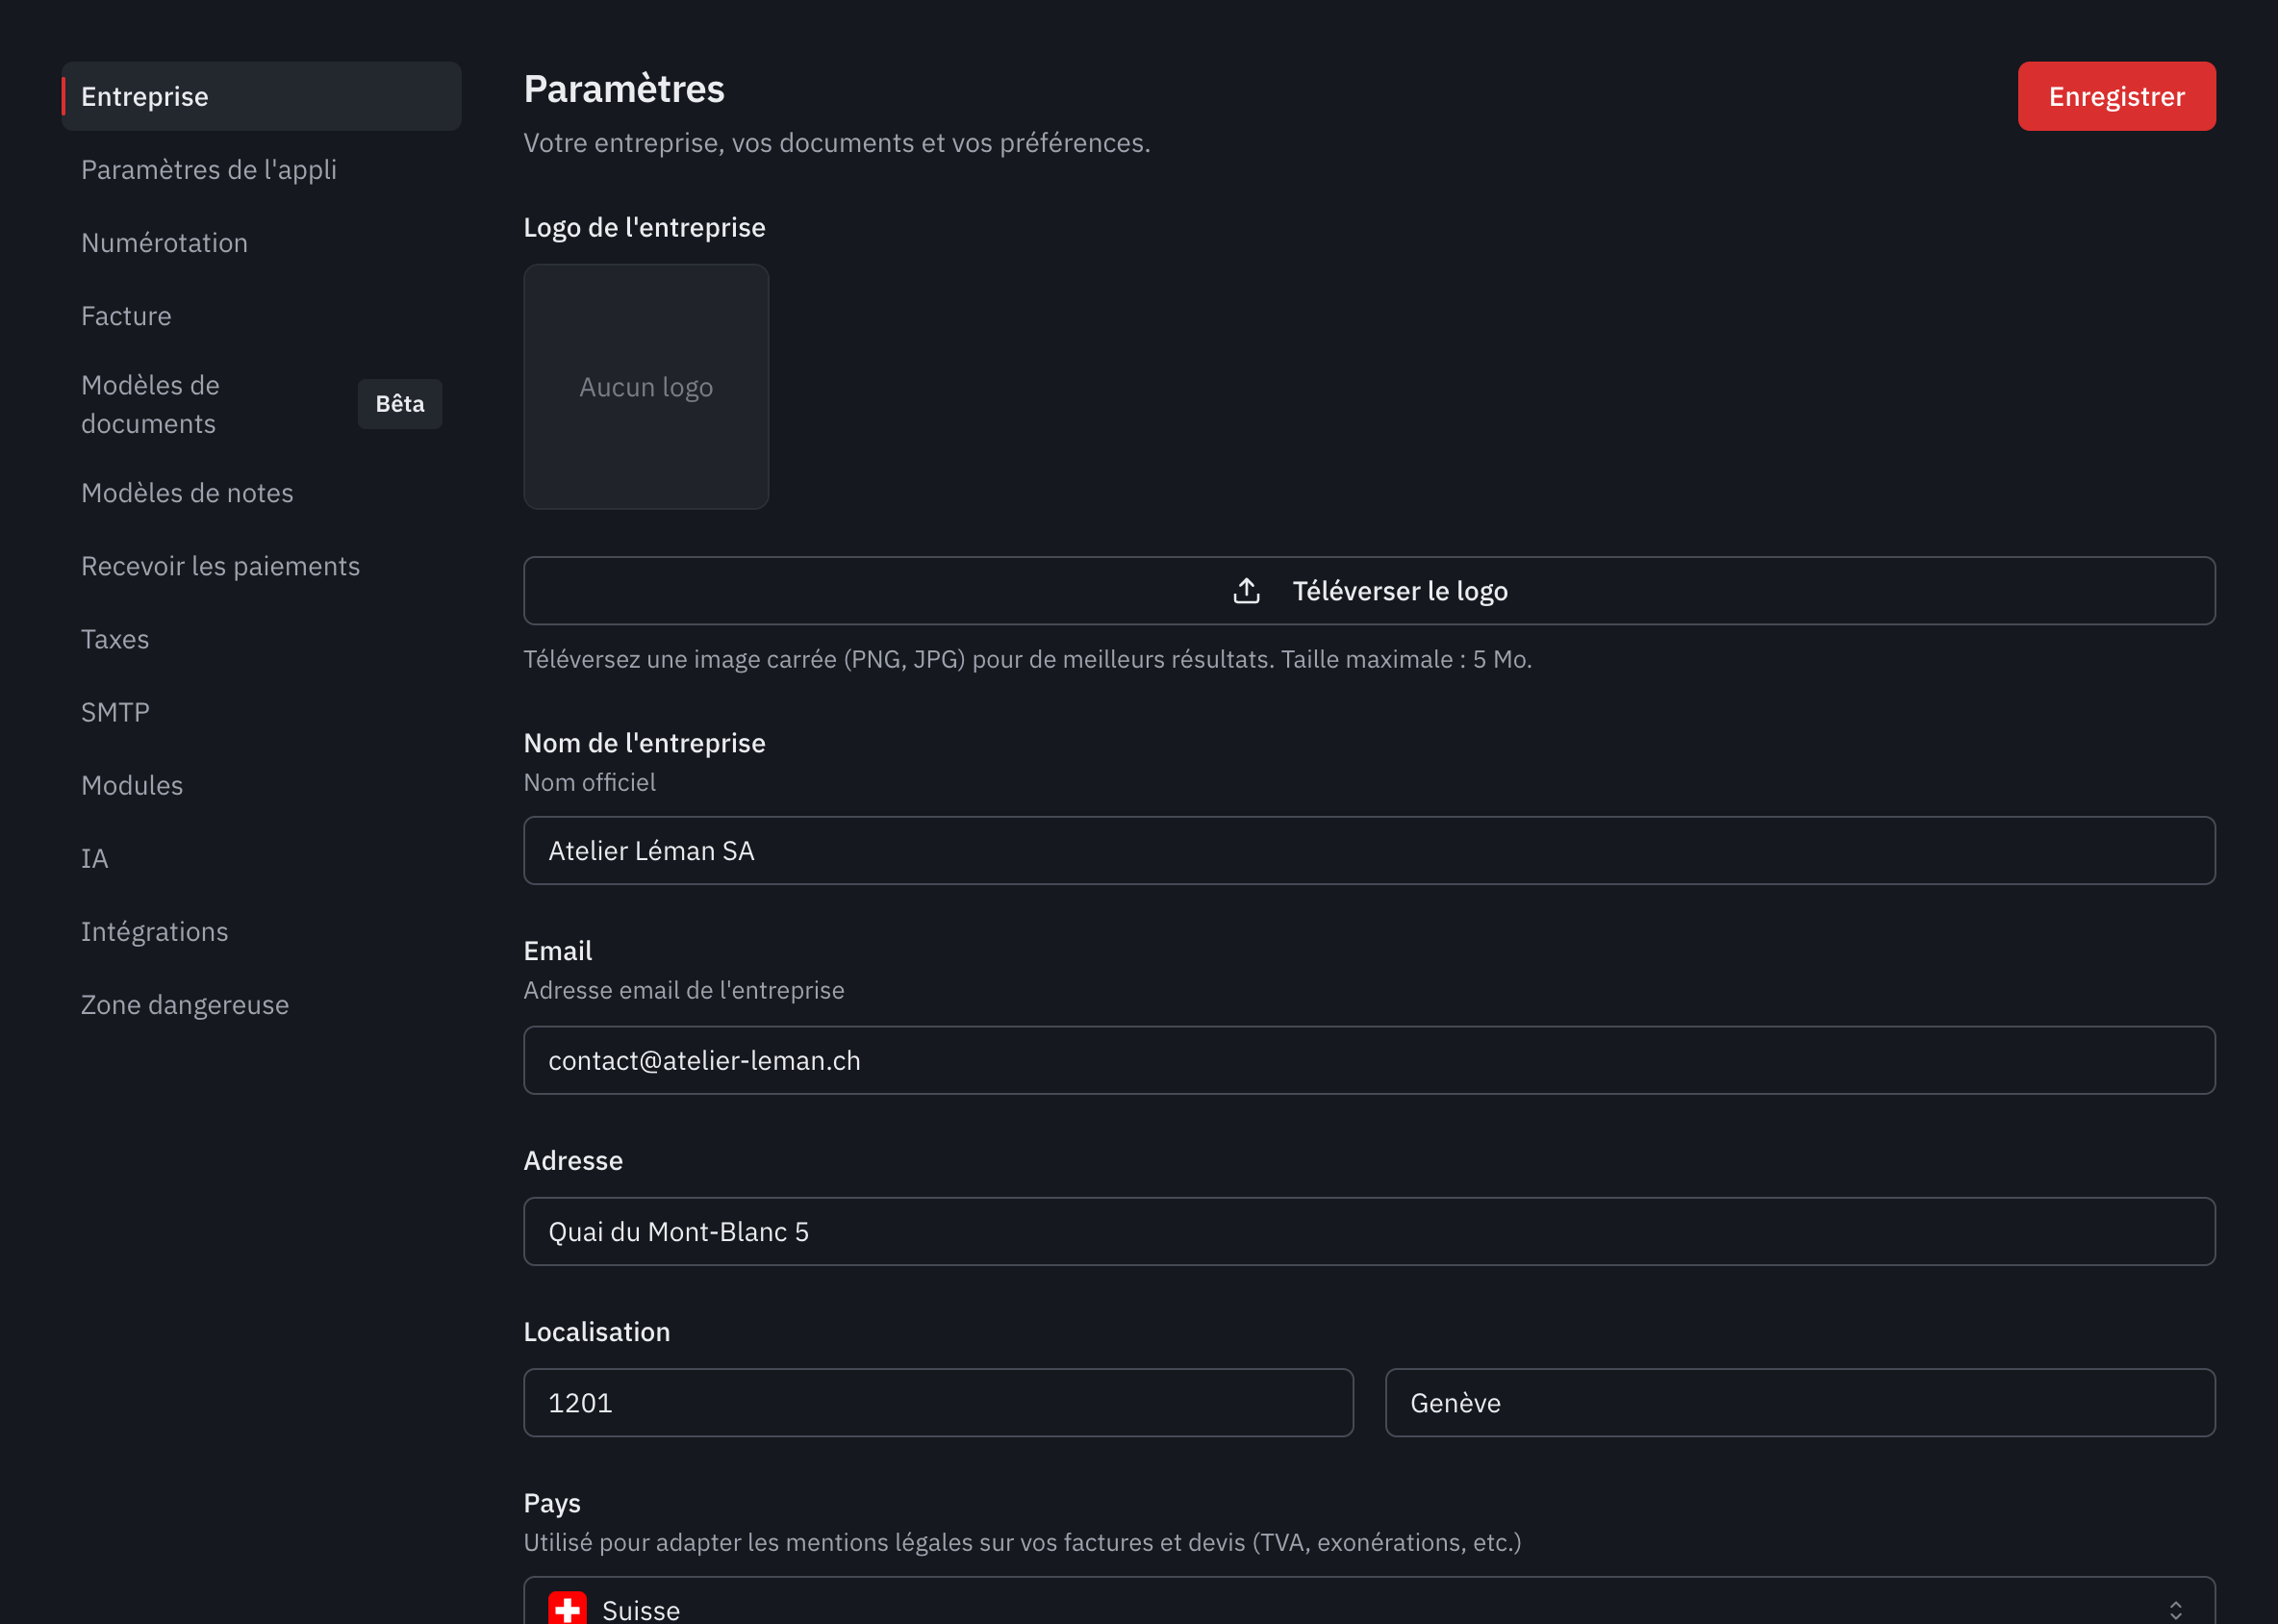Select SMTP in the sidebar

coord(261,711)
